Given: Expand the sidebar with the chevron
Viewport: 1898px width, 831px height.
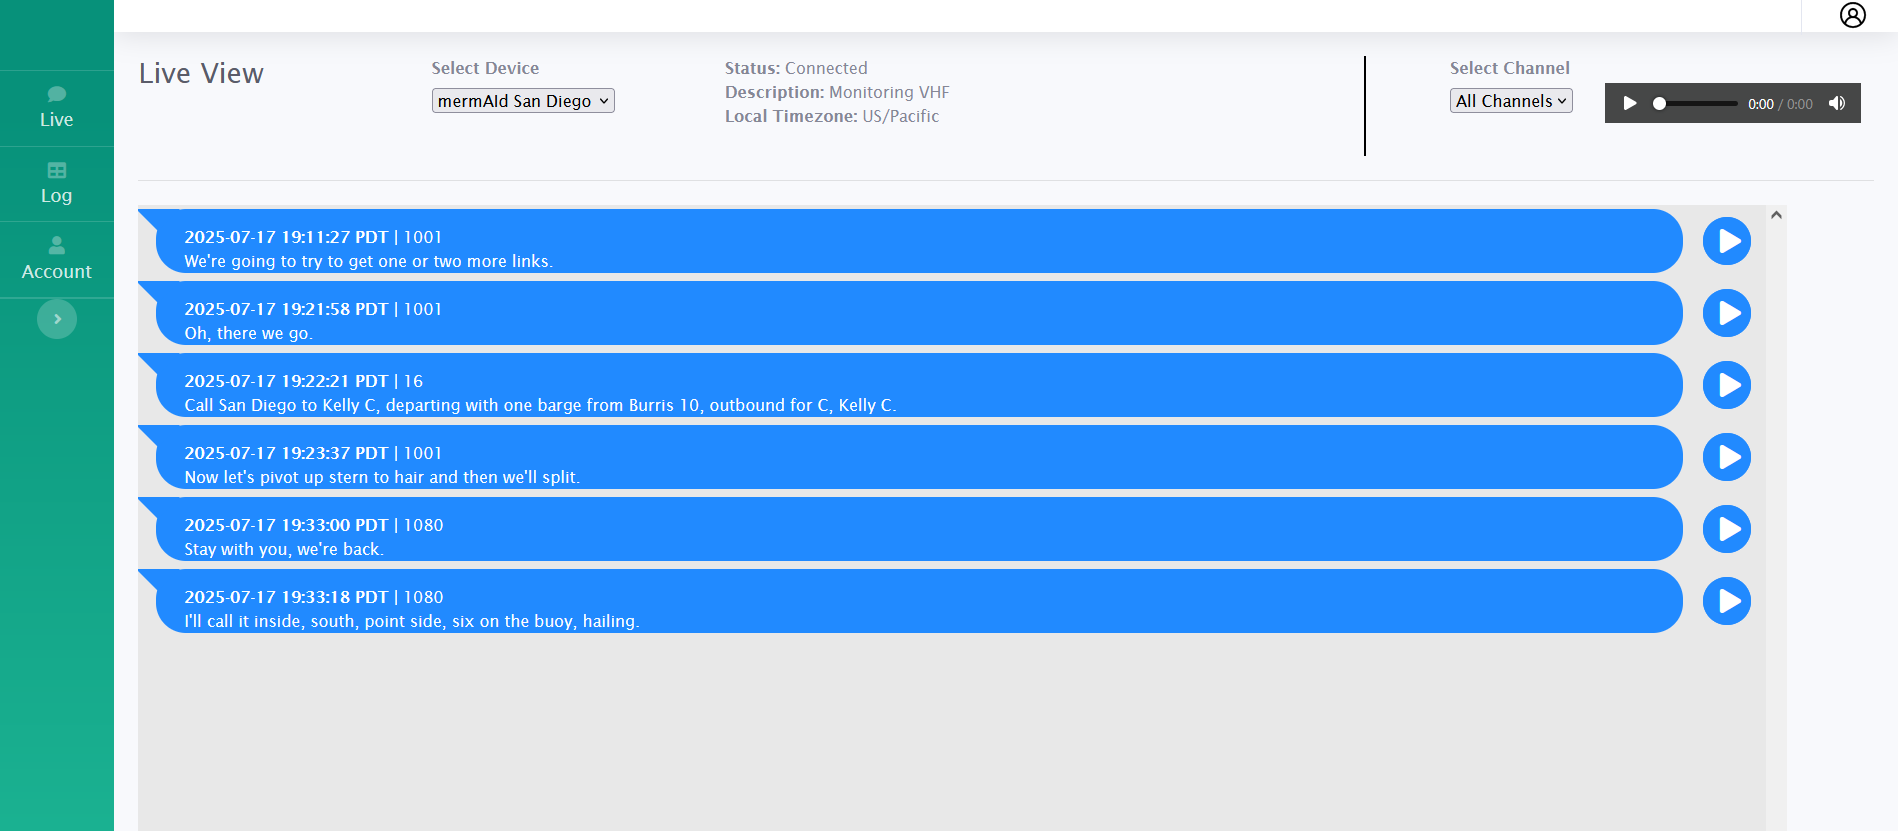Looking at the screenshot, I should (57, 319).
